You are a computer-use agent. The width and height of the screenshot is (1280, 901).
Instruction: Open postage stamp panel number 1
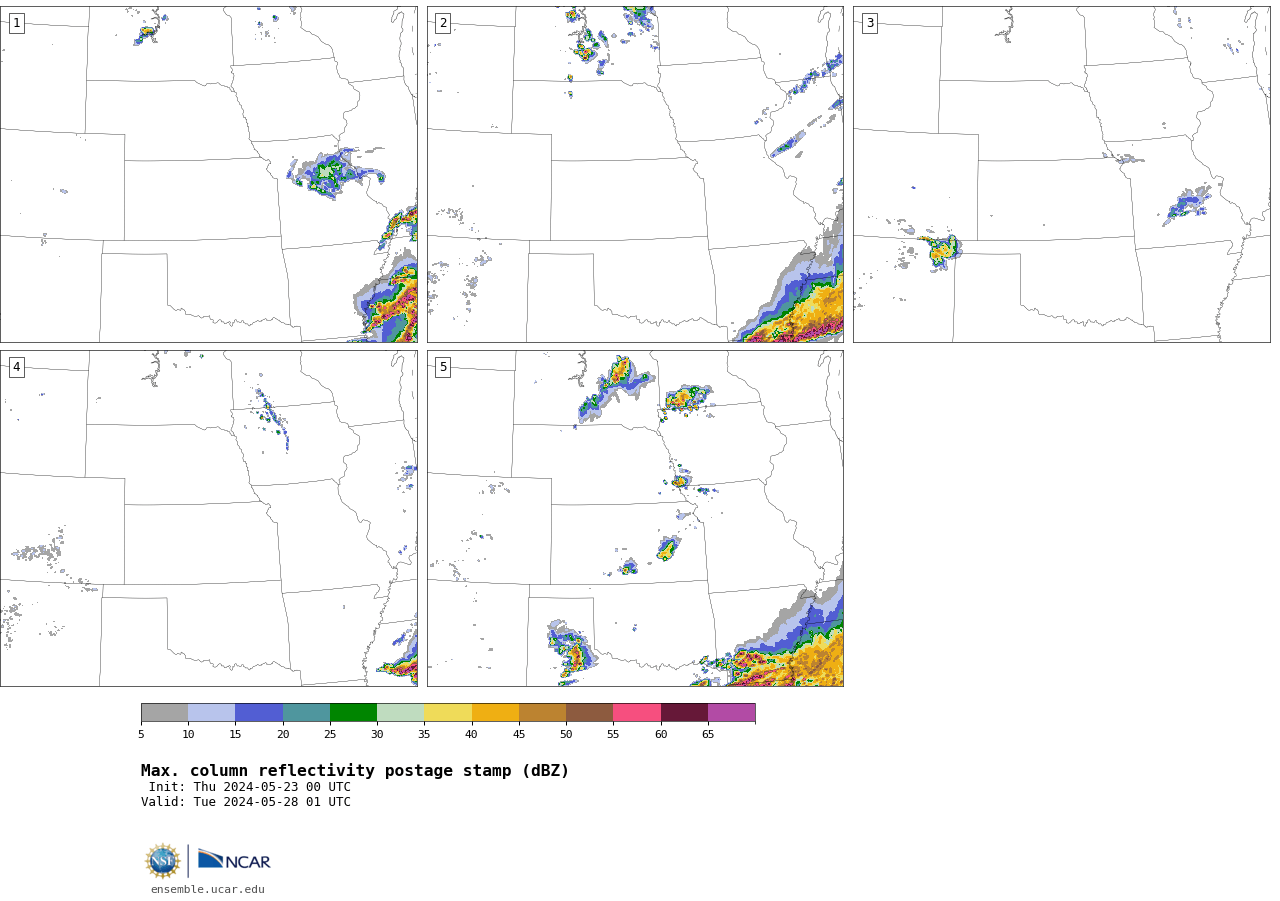point(209,174)
